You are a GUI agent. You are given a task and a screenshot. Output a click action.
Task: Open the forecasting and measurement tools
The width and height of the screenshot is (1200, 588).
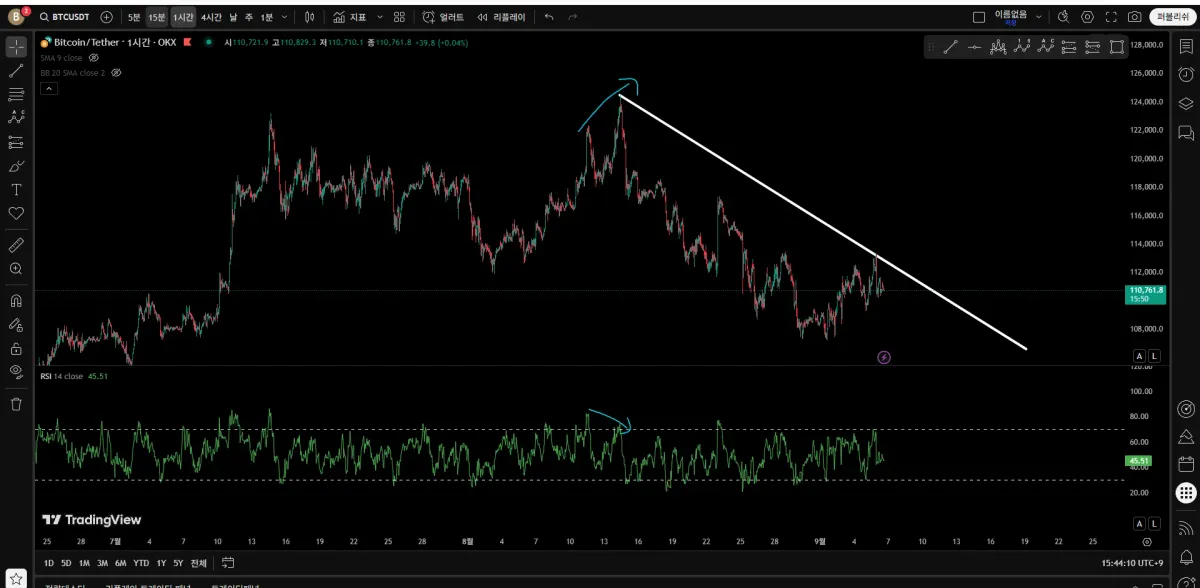pyautogui.click(x=16, y=142)
